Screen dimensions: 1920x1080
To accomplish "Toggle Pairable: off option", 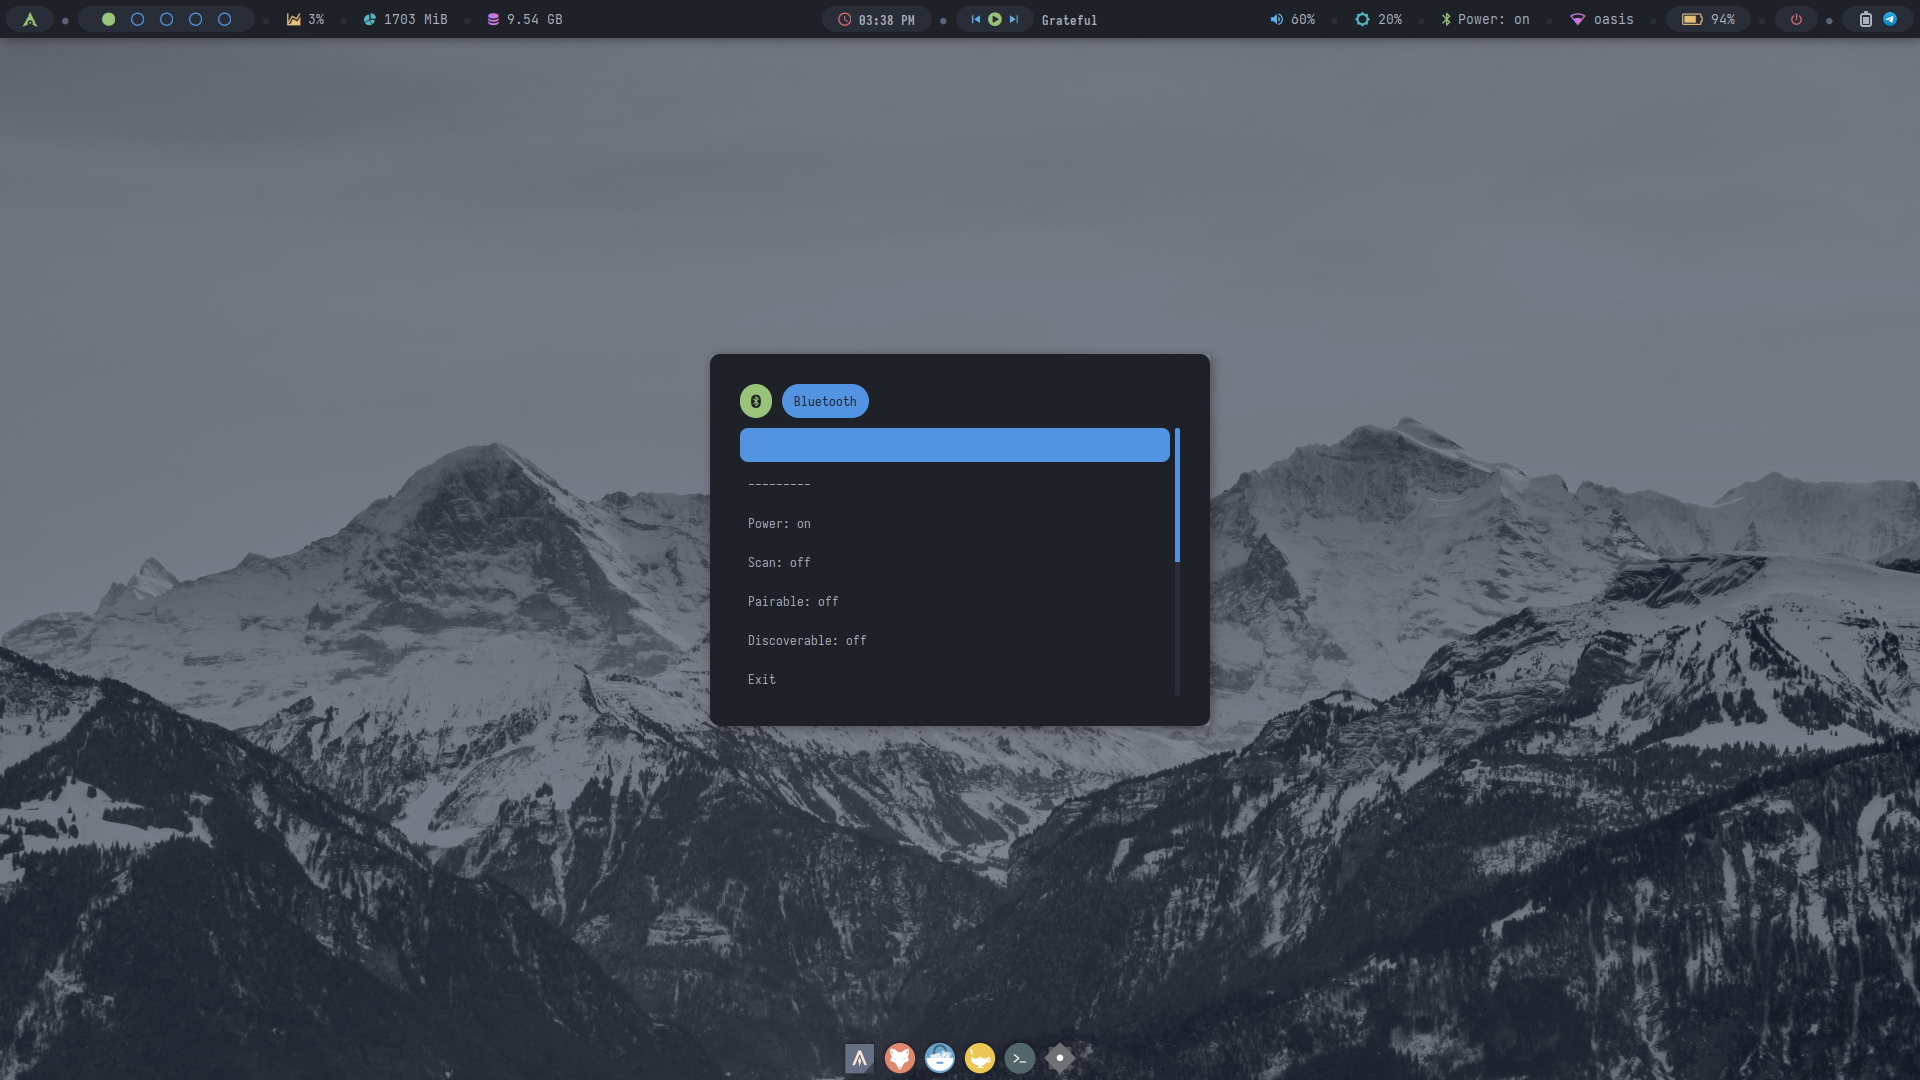I will click(793, 602).
